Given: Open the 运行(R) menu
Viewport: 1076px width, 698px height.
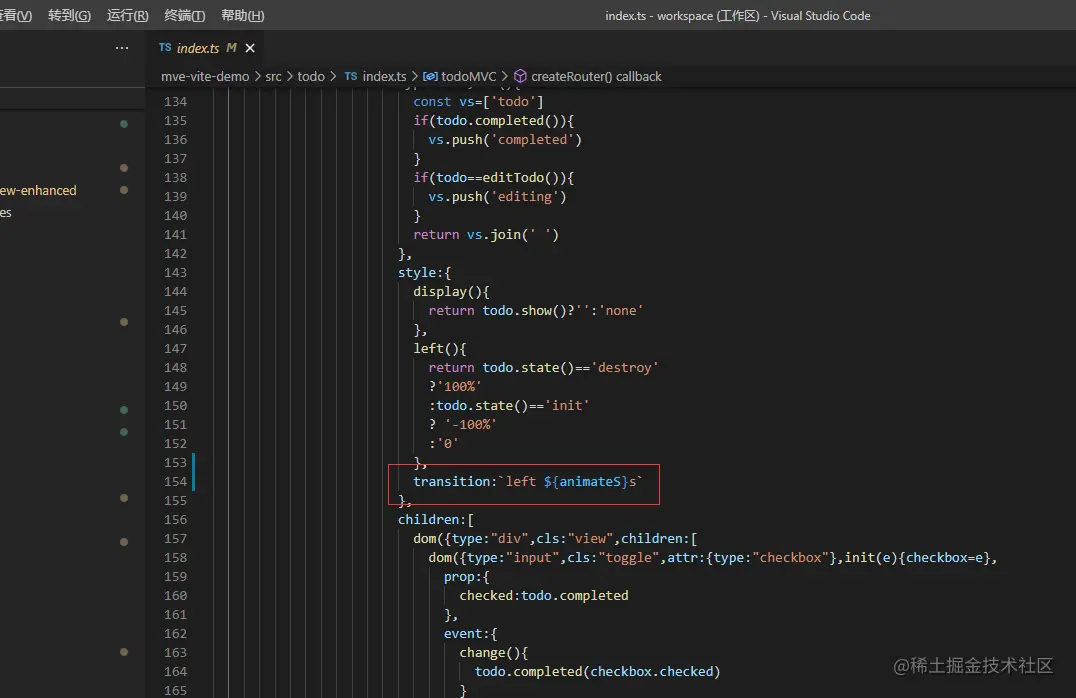Looking at the screenshot, I should pos(128,15).
